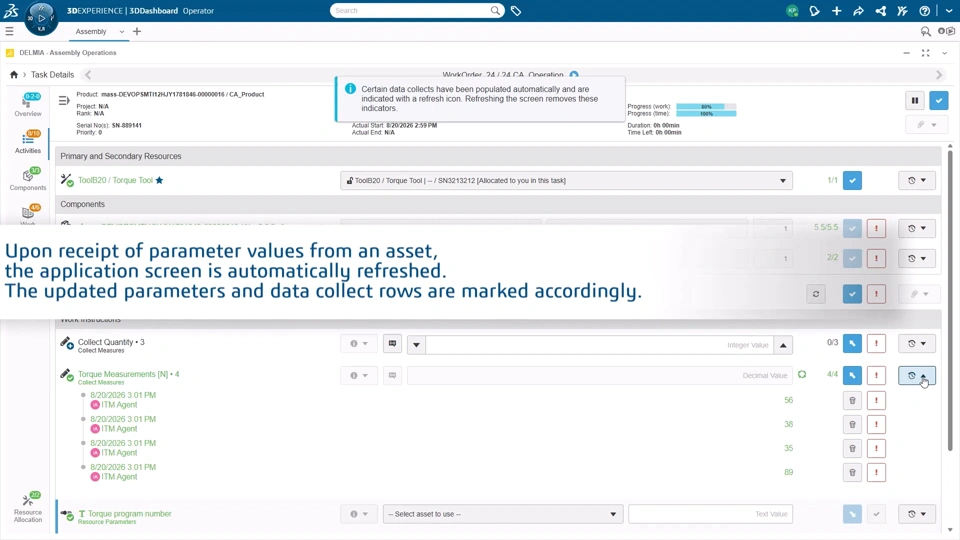Viewport: 960px width, 540px height.
Task: Open Torque program number link
Action: (129, 514)
